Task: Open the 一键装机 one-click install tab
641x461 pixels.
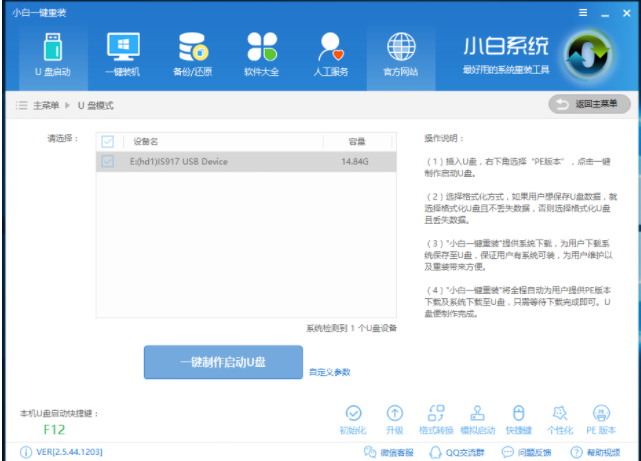Action: [x=123, y=54]
